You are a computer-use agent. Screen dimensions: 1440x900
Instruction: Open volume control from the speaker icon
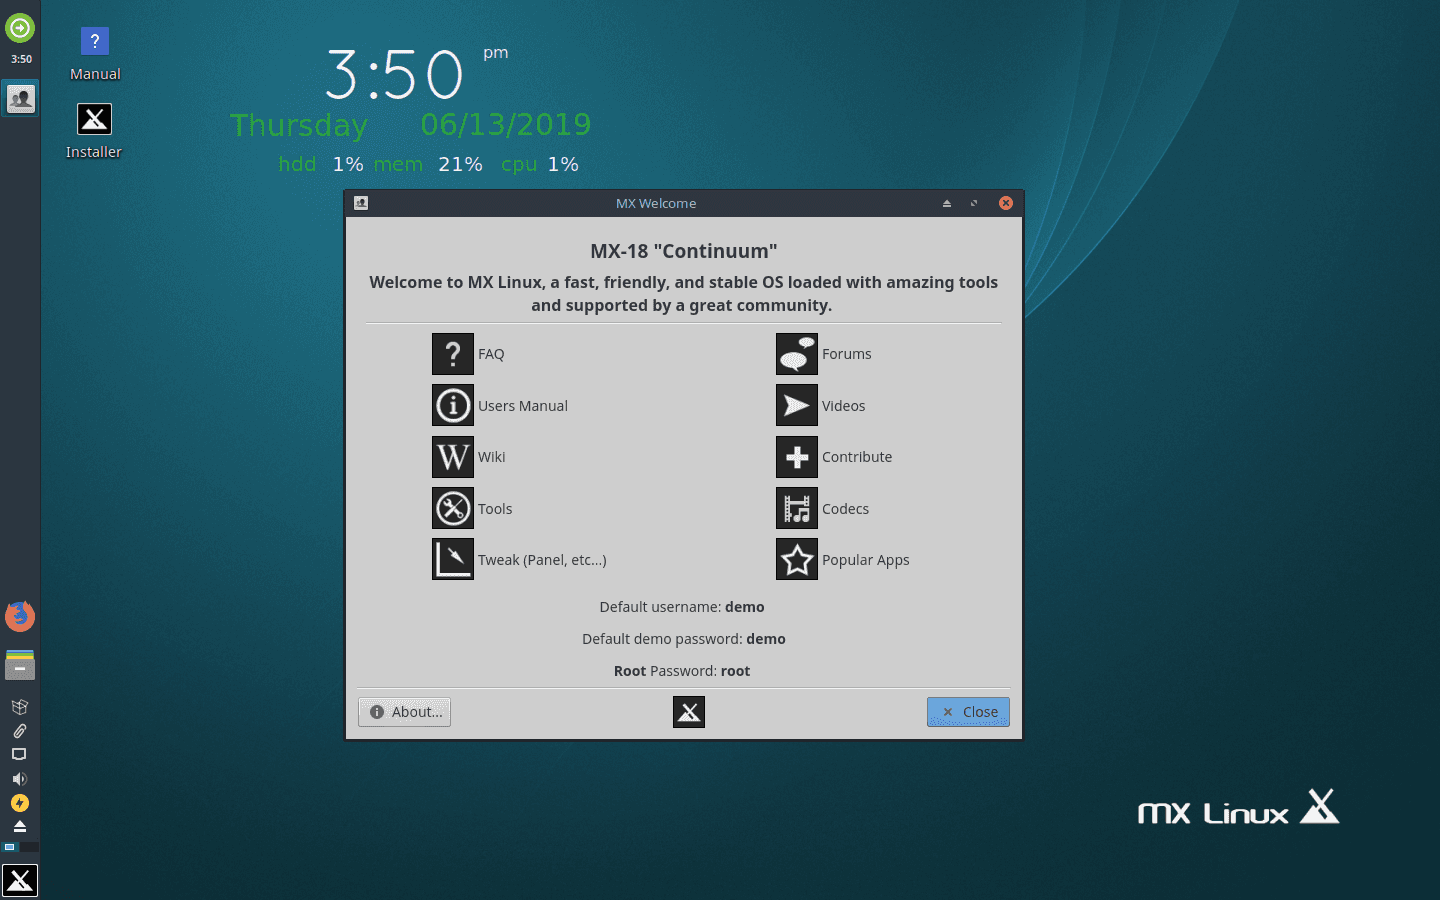[19, 778]
